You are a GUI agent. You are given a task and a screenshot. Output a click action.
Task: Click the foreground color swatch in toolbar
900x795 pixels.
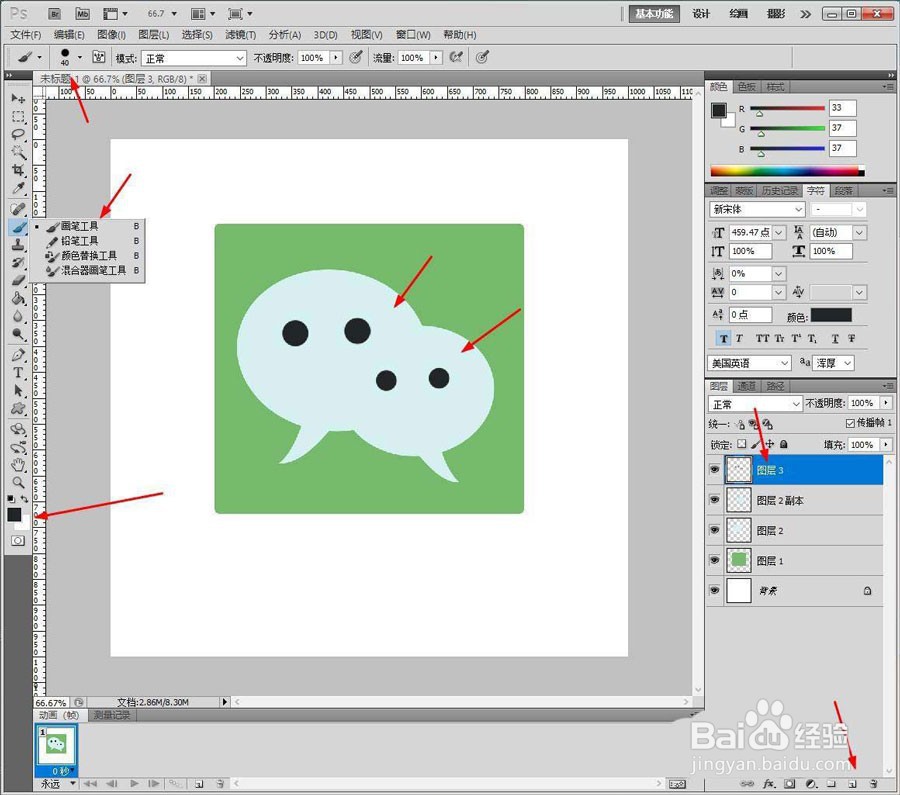click(x=14, y=514)
